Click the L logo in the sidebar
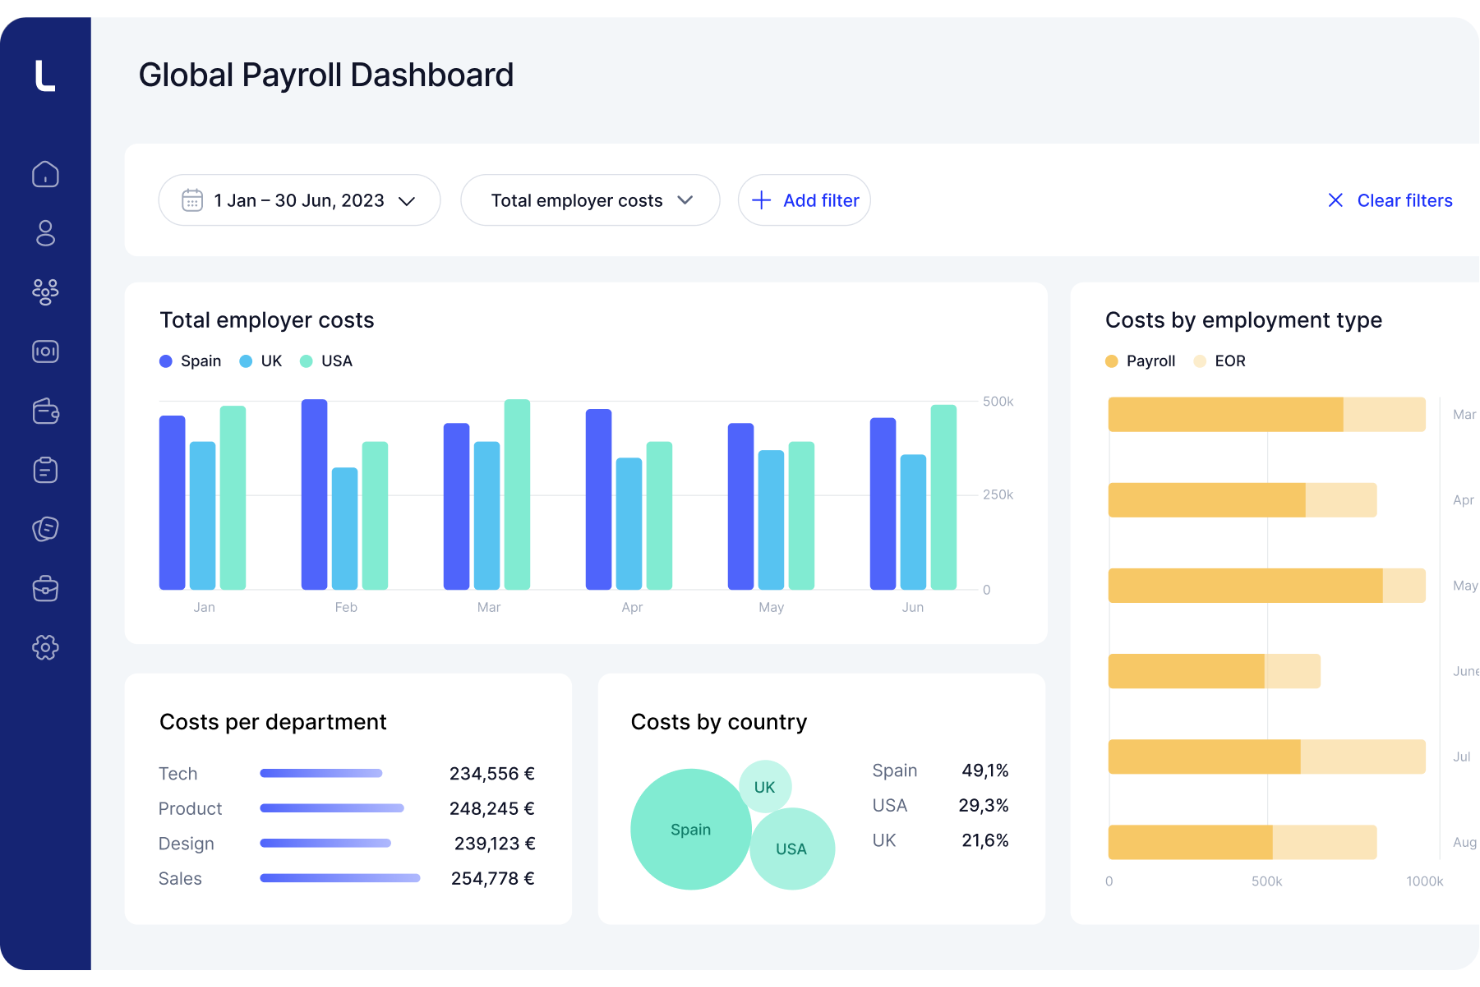The height and width of the screenshot is (987, 1480). (x=45, y=76)
